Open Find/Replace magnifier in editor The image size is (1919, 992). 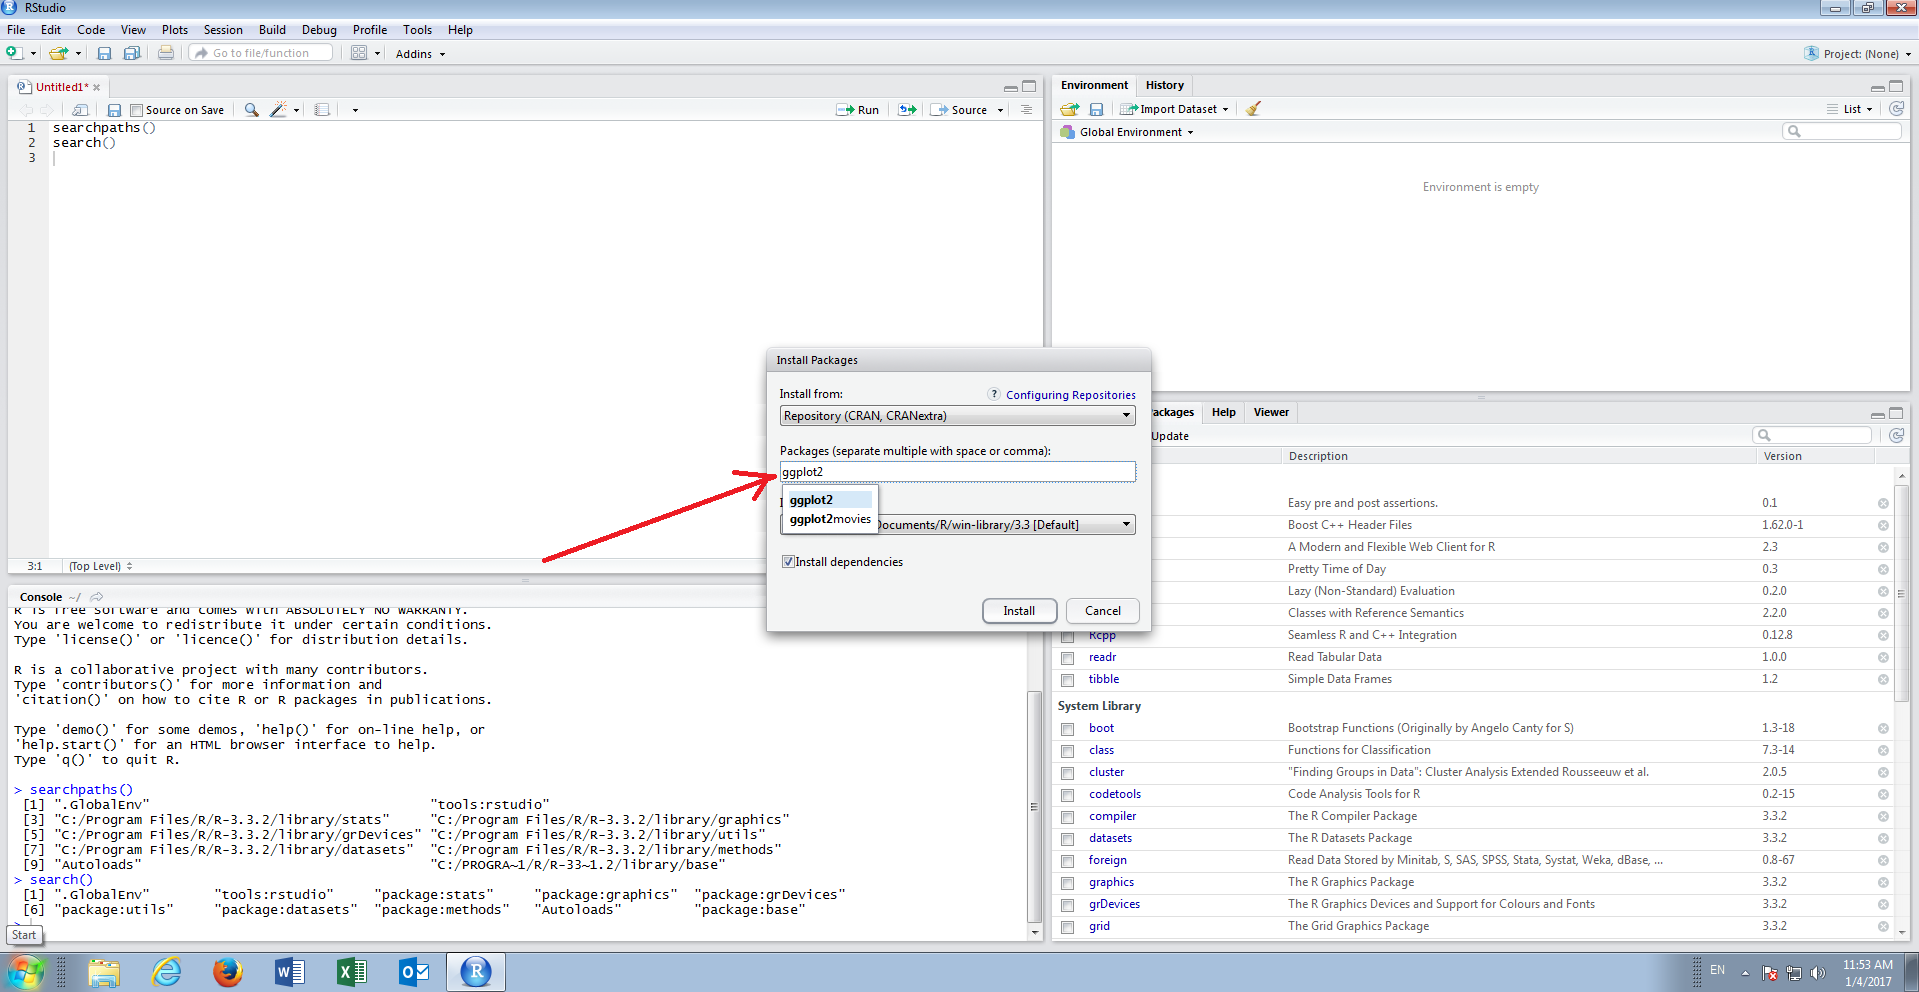(252, 110)
